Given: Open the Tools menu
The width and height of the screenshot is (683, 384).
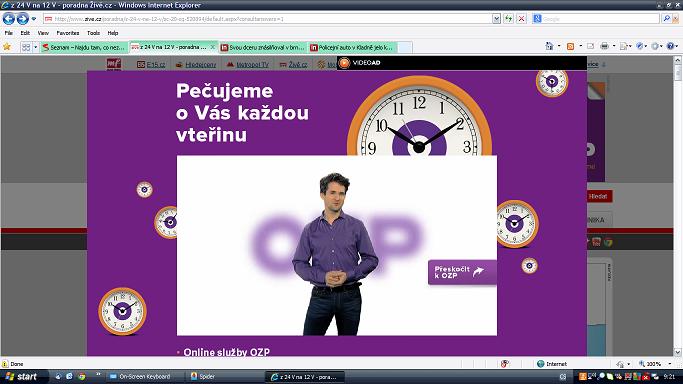Looking at the screenshot, I should coord(93,33).
